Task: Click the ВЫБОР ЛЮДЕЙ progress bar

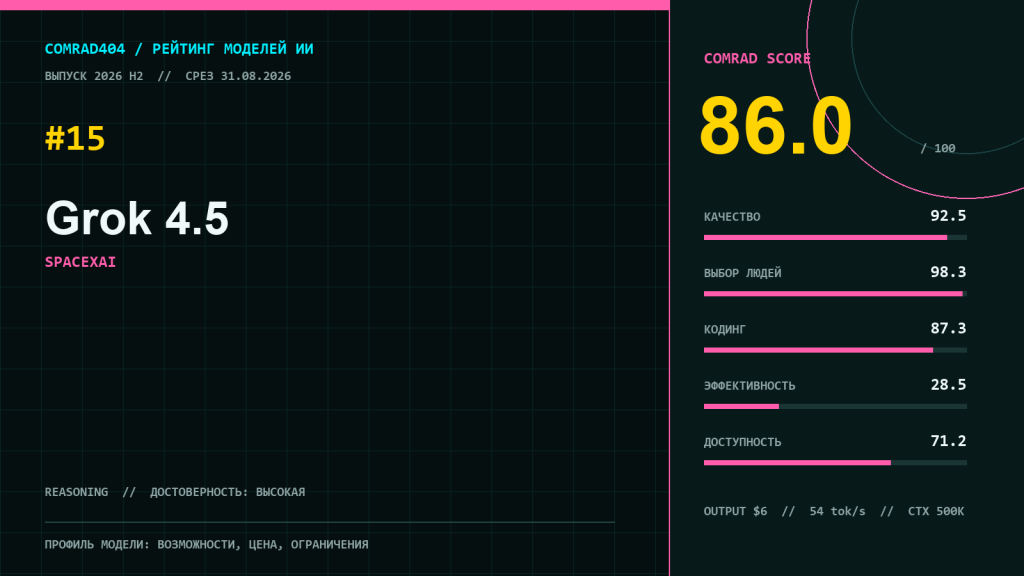Action: [x=835, y=294]
